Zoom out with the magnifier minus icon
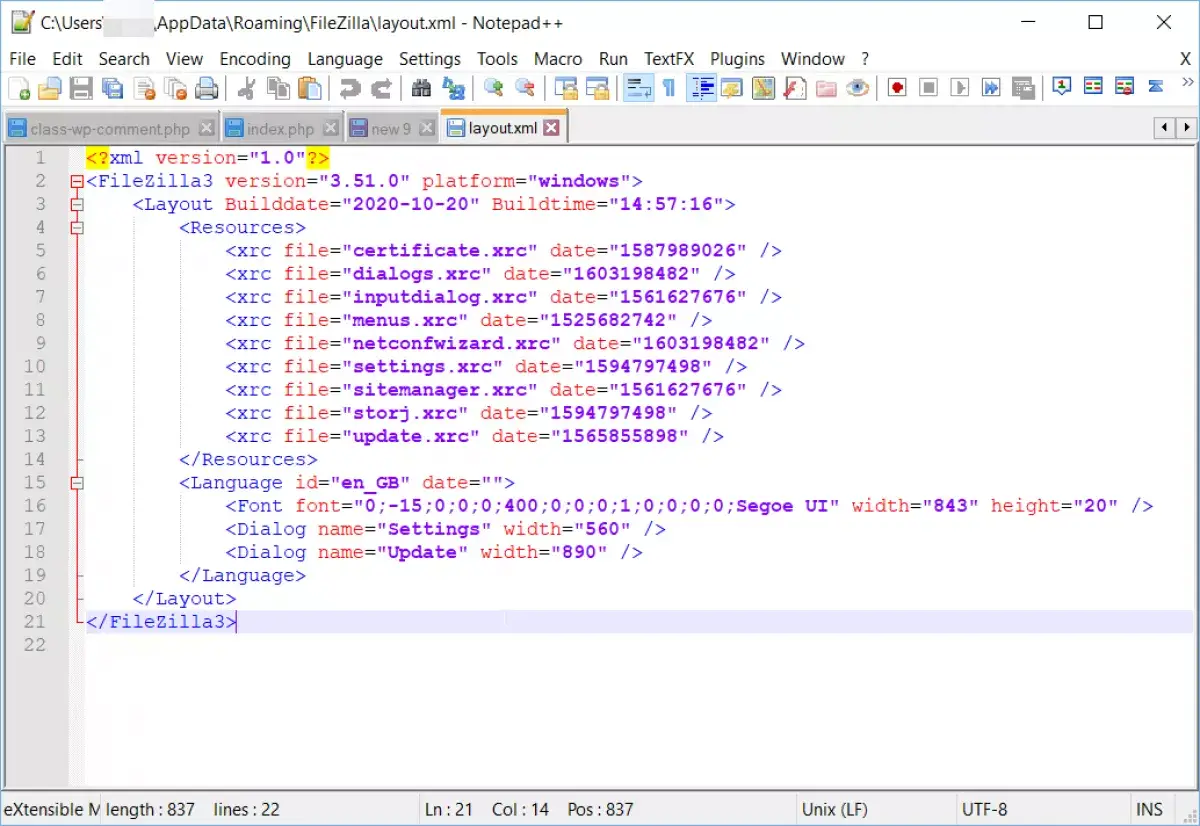This screenshot has height=826, width=1200. click(x=525, y=88)
